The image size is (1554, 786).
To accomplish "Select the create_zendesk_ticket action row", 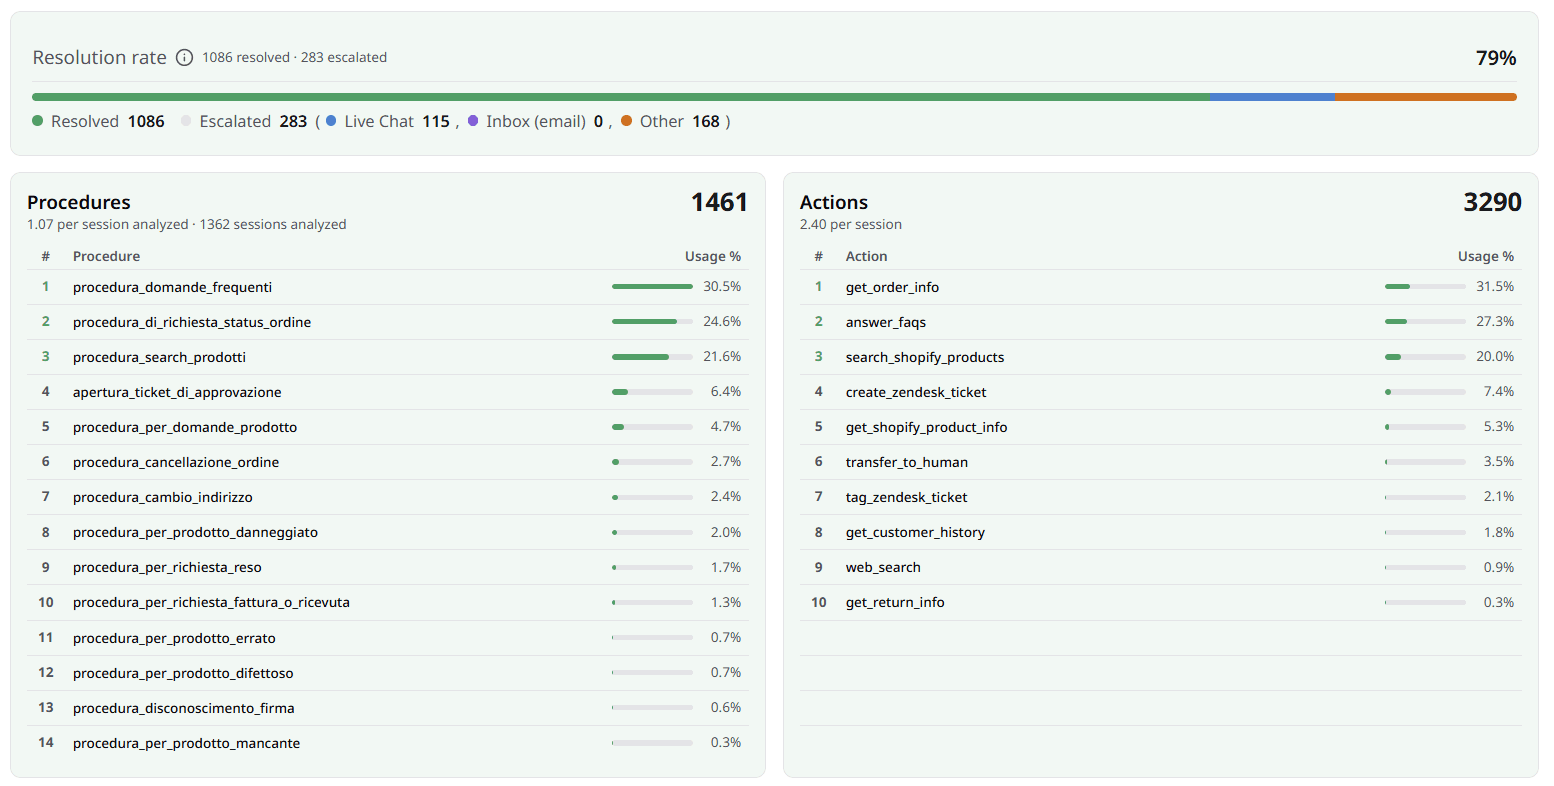I will pyautogui.click(x=1161, y=392).
